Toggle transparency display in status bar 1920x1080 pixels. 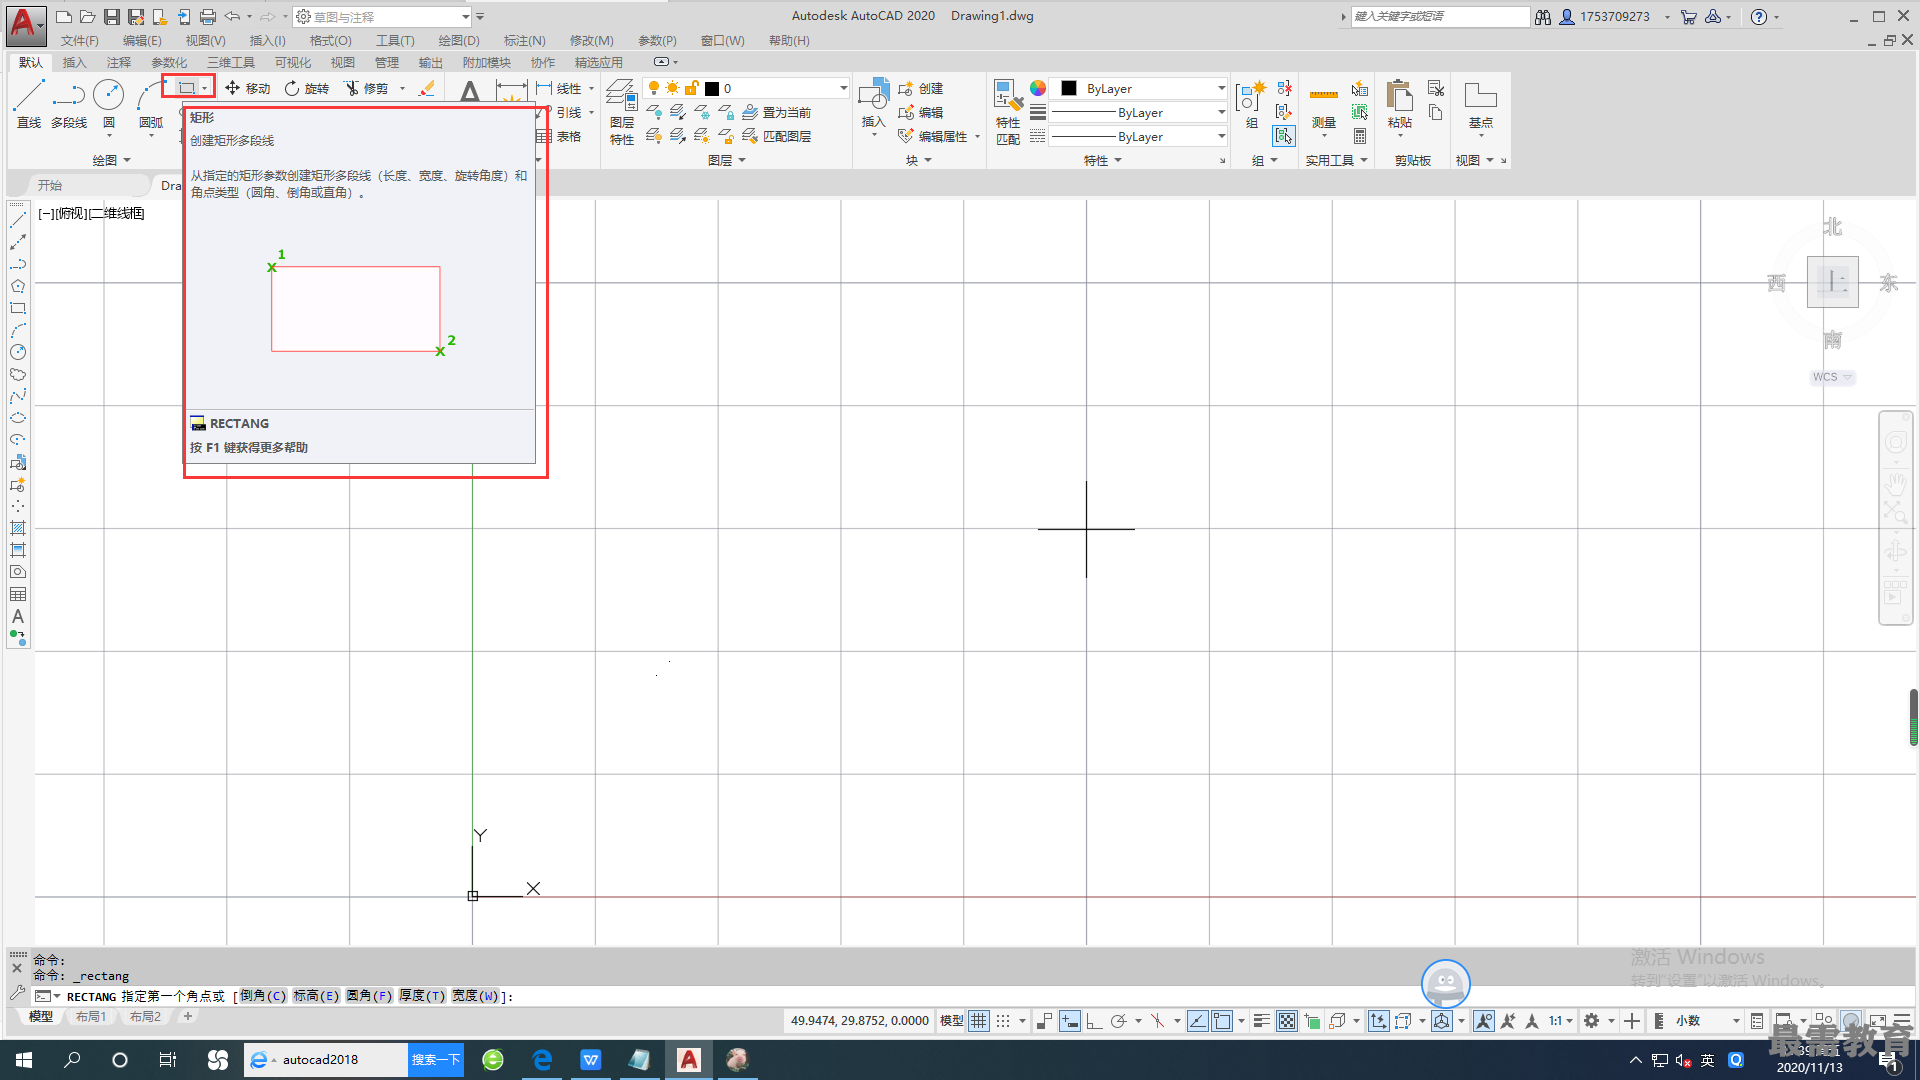point(1287,1021)
